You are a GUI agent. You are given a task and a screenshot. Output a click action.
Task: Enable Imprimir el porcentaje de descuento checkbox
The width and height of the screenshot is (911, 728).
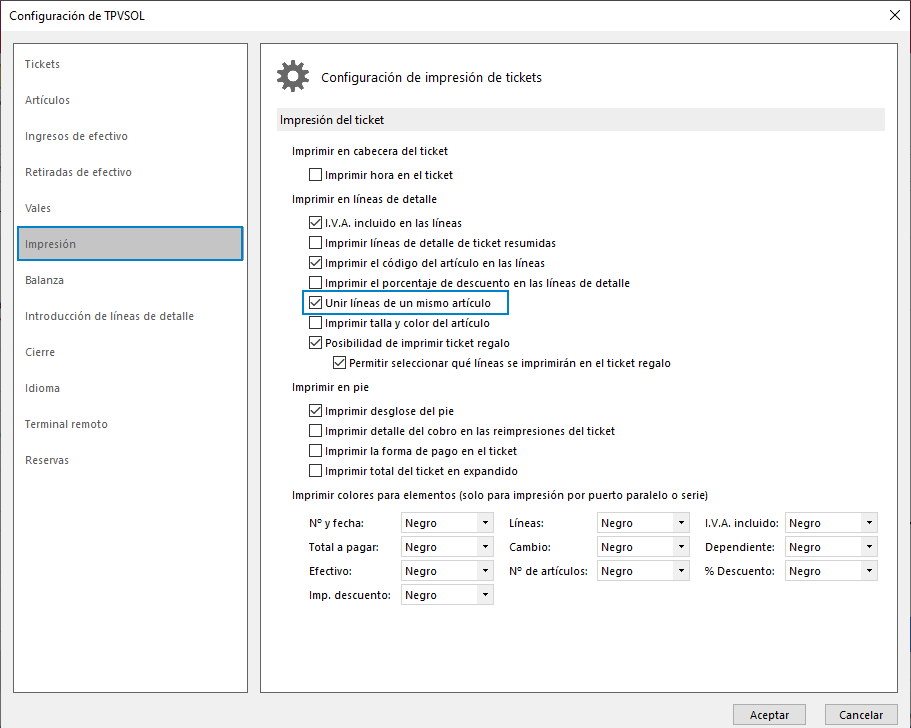tap(315, 282)
